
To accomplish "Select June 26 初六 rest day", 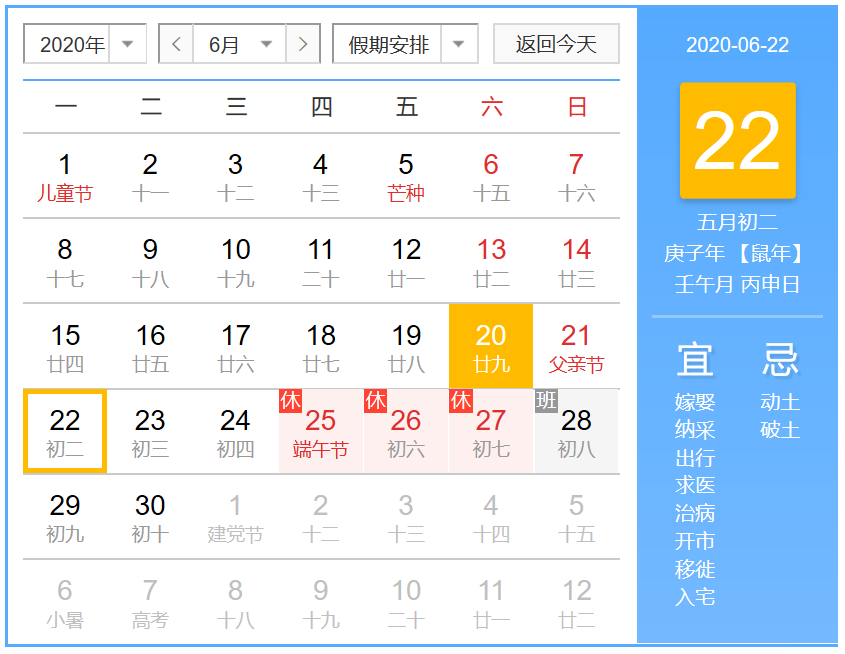I will coord(406,432).
